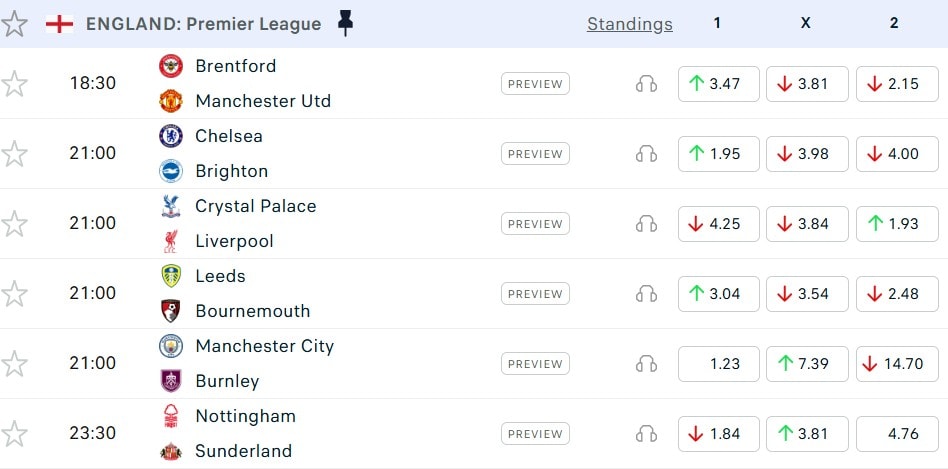Click headphones icon for Manchester City match
948x469 pixels.
click(x=646, y=364)
